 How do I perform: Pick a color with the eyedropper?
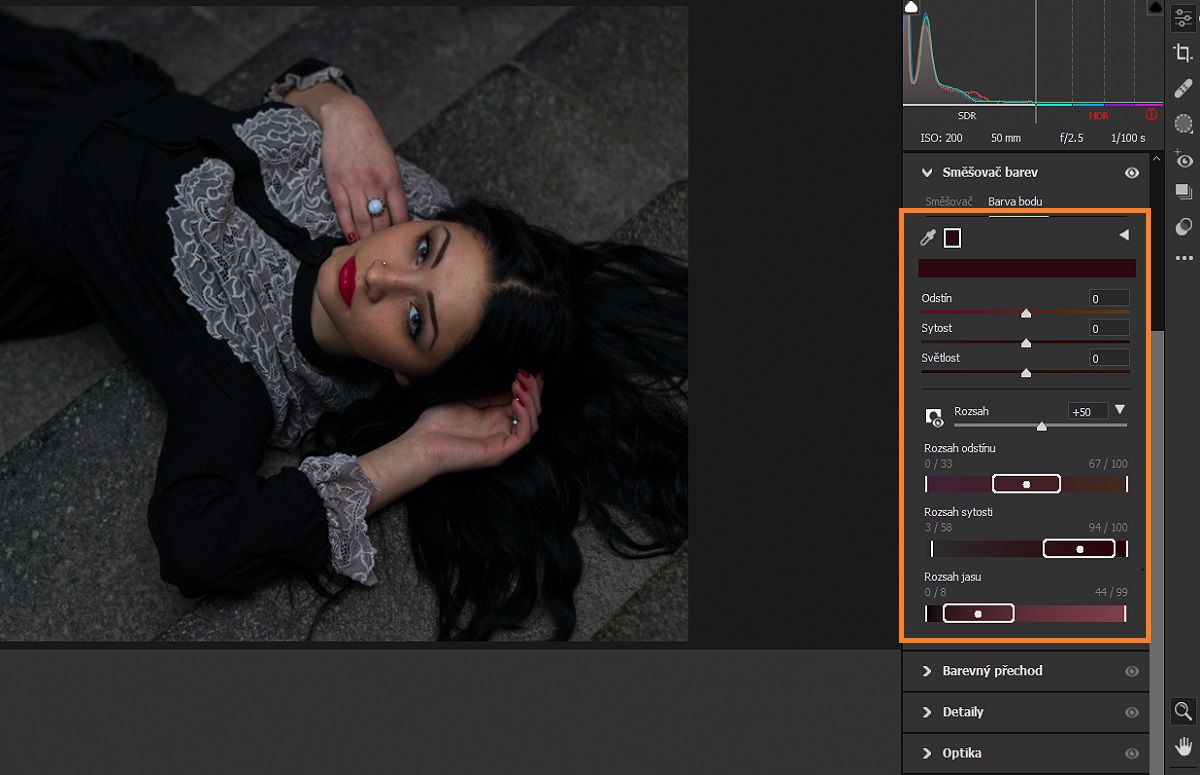pyautogui.click(x=927, y=237)
